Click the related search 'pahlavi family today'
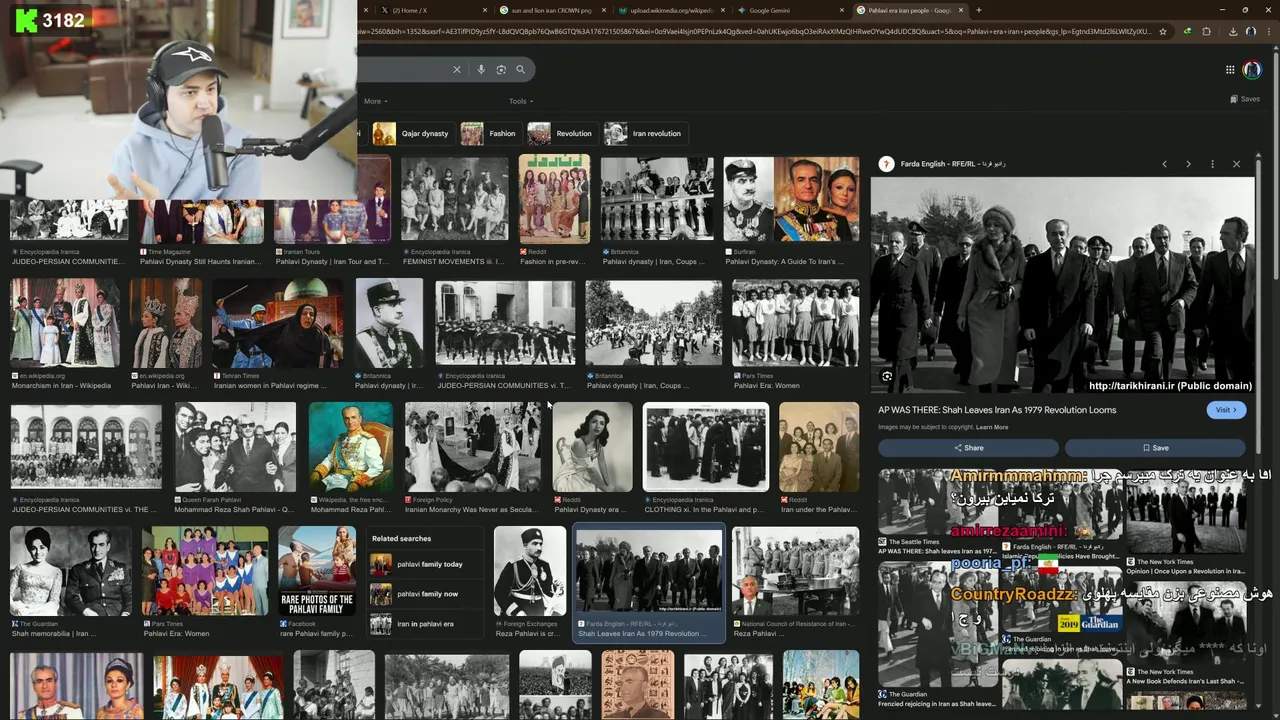 [x=427, y=565]
